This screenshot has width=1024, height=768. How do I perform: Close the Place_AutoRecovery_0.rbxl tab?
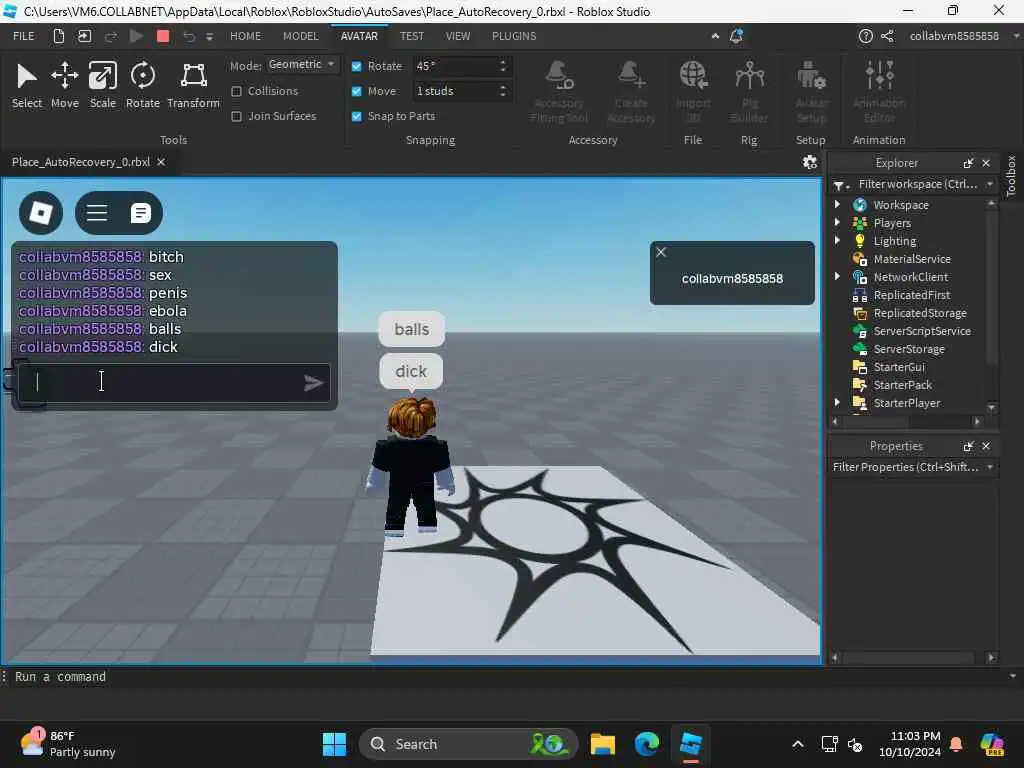point(161,162)
